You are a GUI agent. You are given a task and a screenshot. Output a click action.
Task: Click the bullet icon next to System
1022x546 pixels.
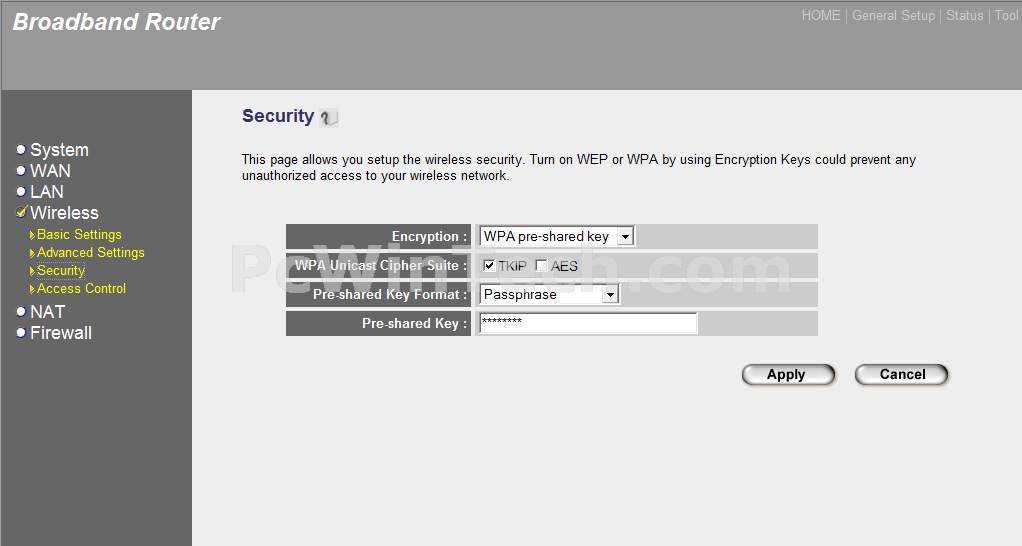click(21, 150)
